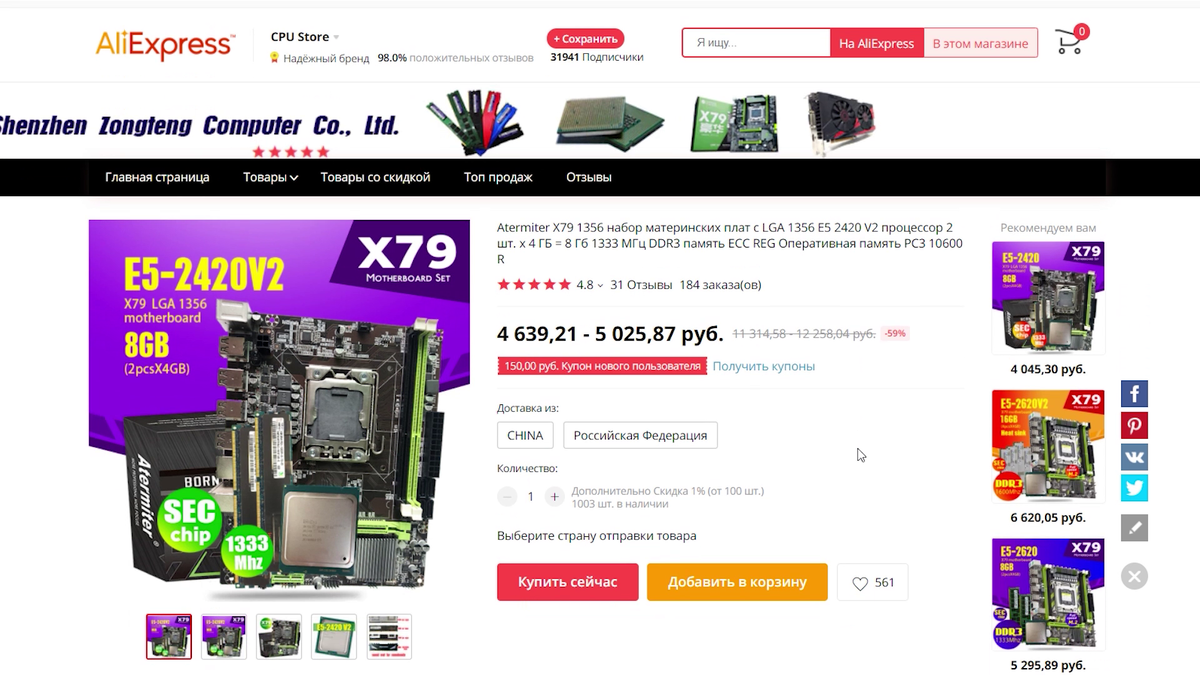Open the Топ продаж tab
1200x675 pixels.
pyautogui.click(x=498, y=177)
